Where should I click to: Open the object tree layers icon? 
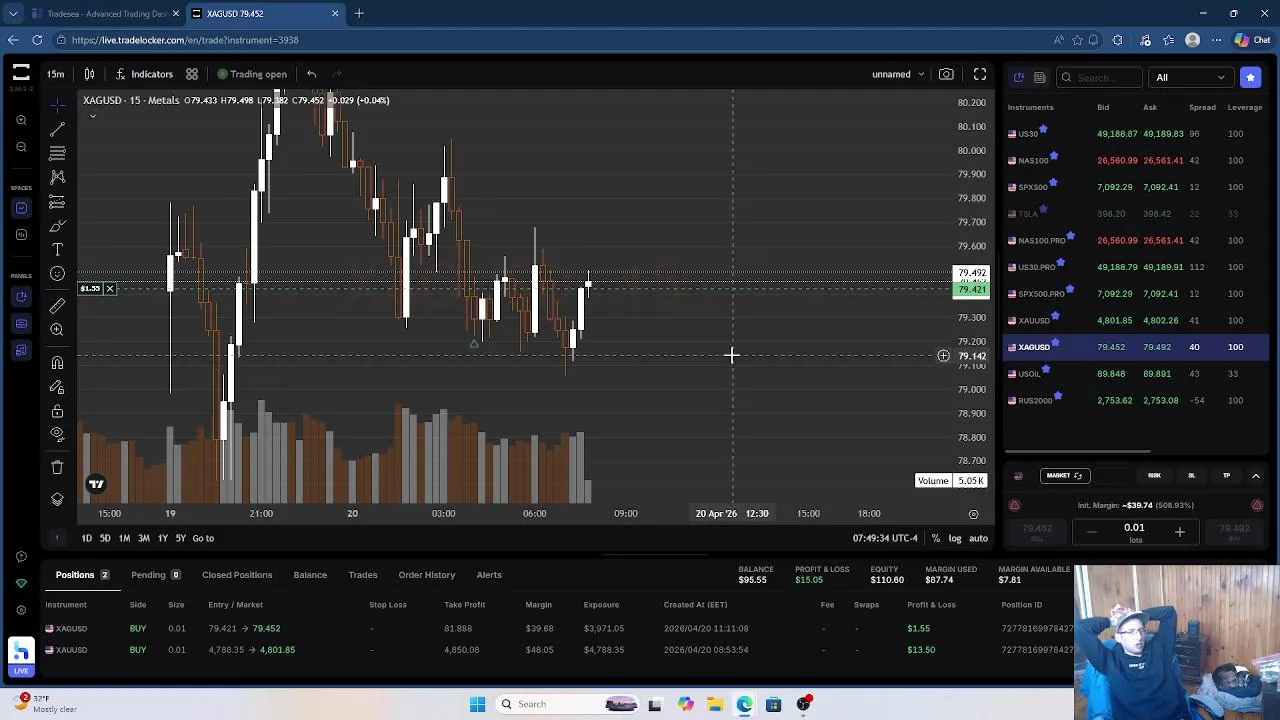point(57,499)
